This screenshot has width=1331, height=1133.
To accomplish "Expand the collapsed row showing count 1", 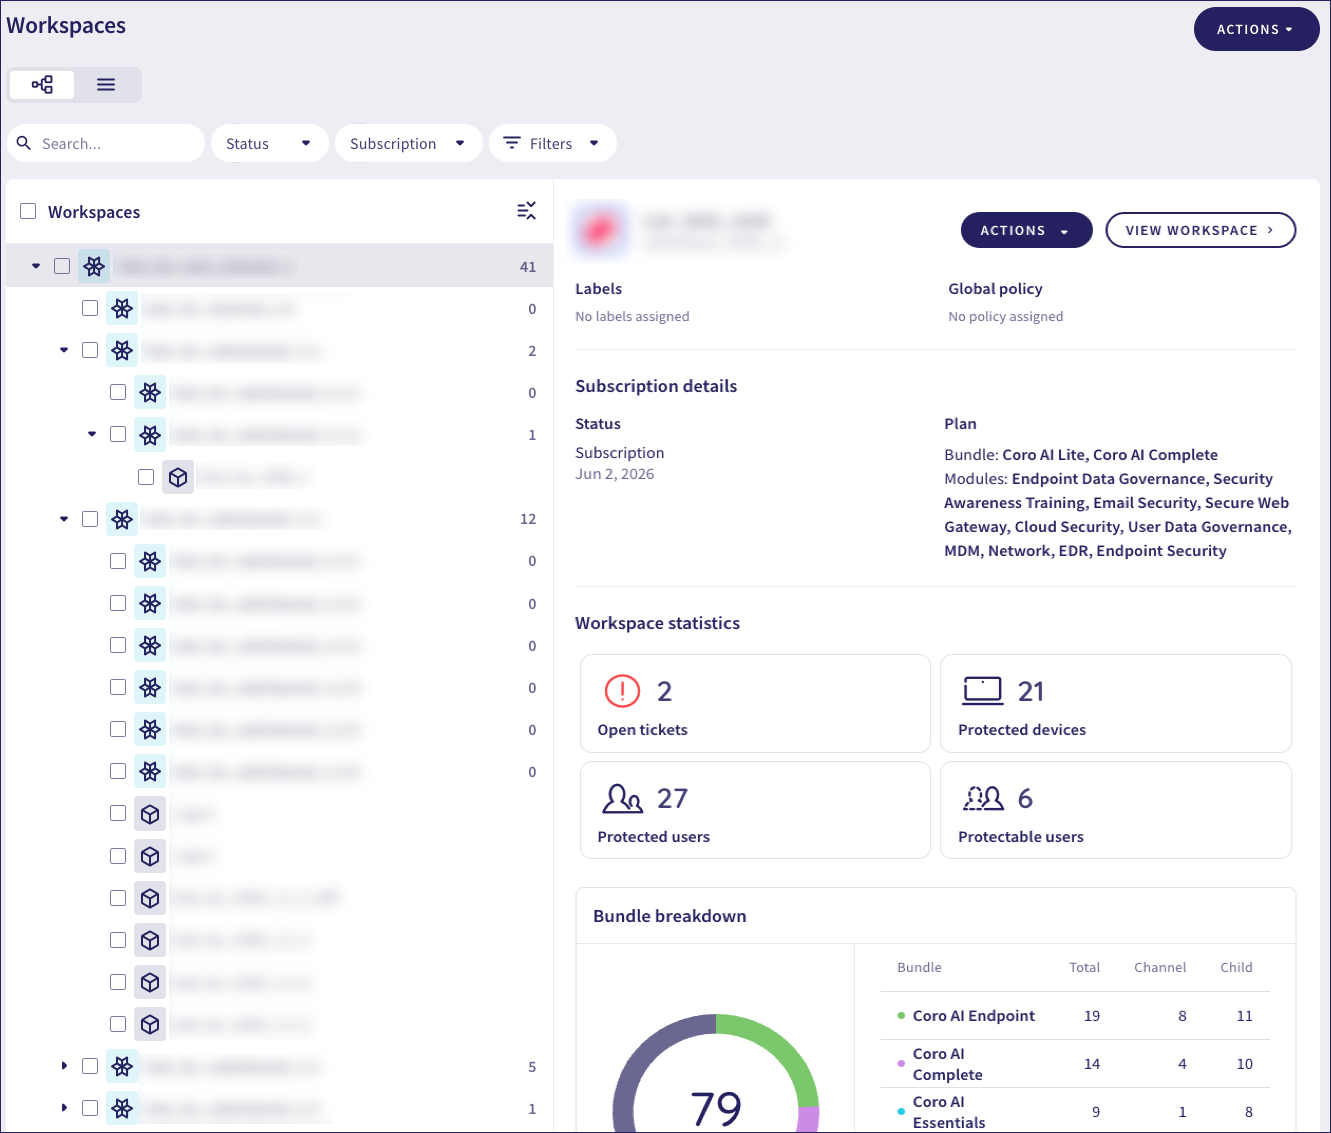I will [64, 1108].
